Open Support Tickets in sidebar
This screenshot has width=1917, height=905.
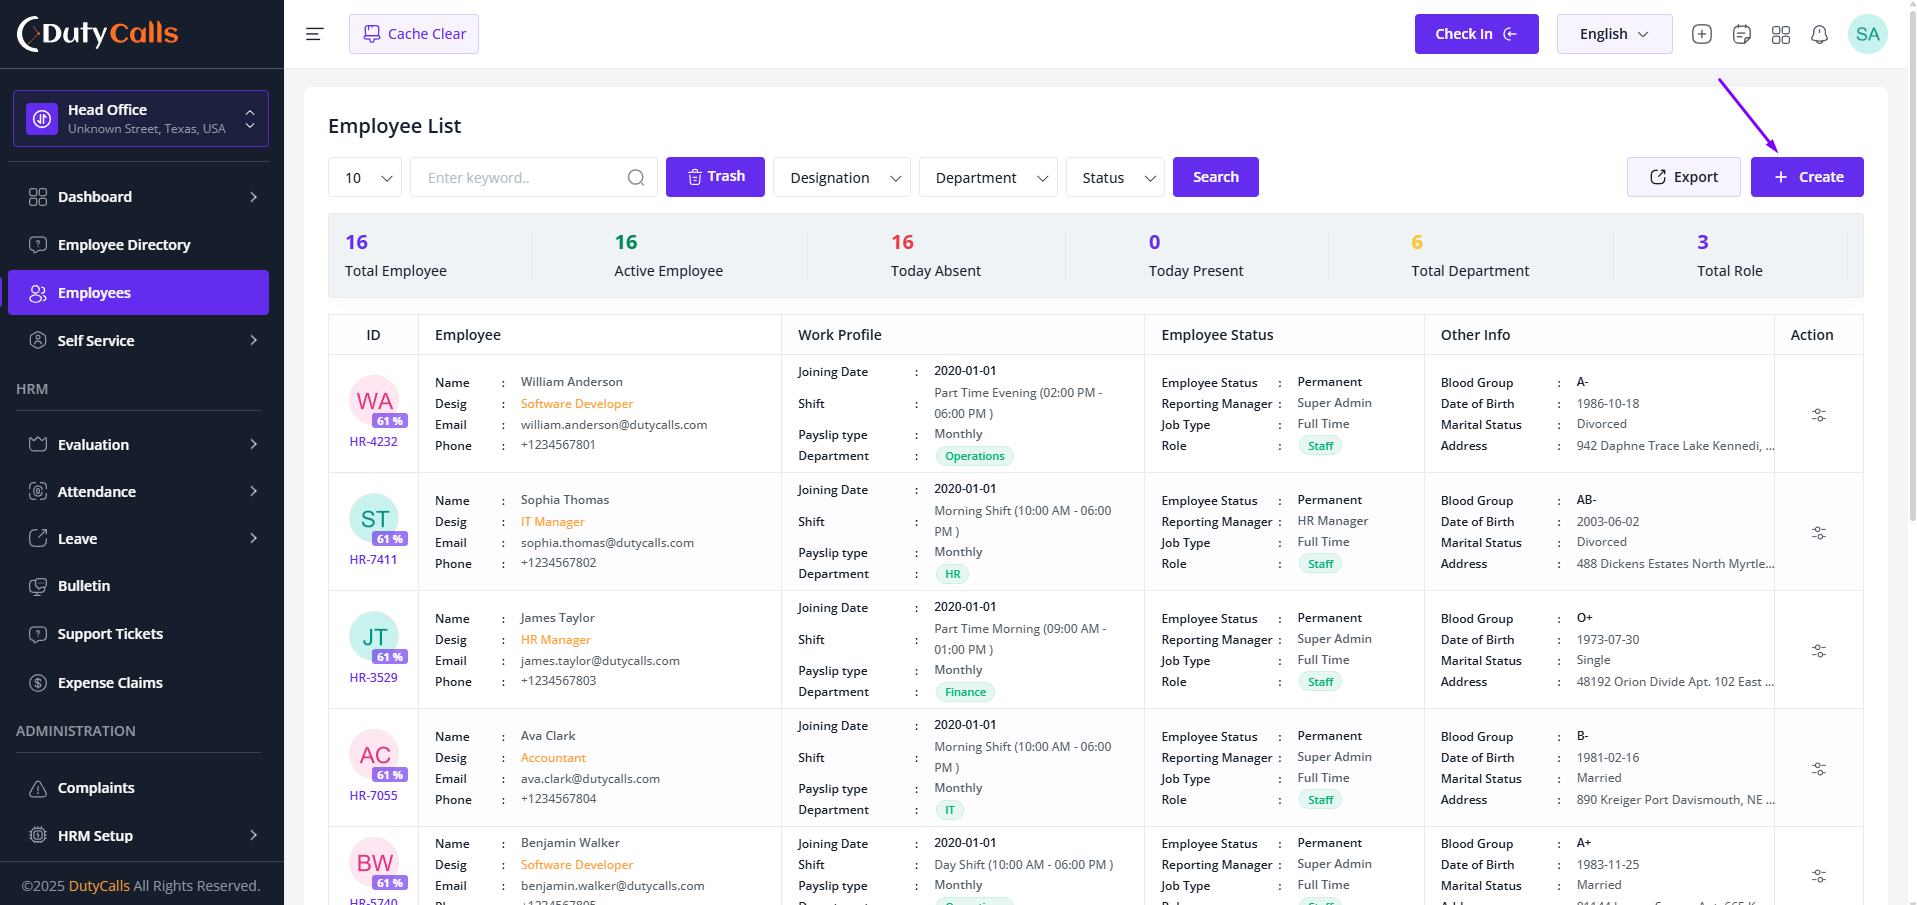[x=138, y=634]
